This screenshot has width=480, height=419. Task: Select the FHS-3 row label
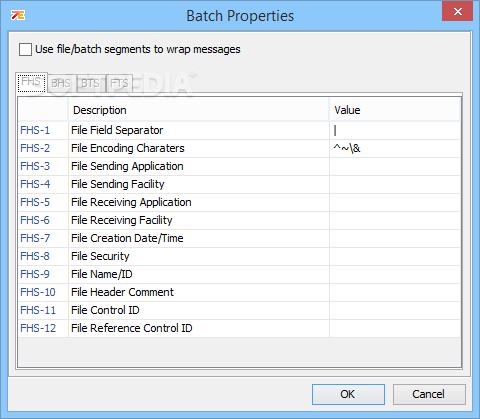click(x=35, y=166)
